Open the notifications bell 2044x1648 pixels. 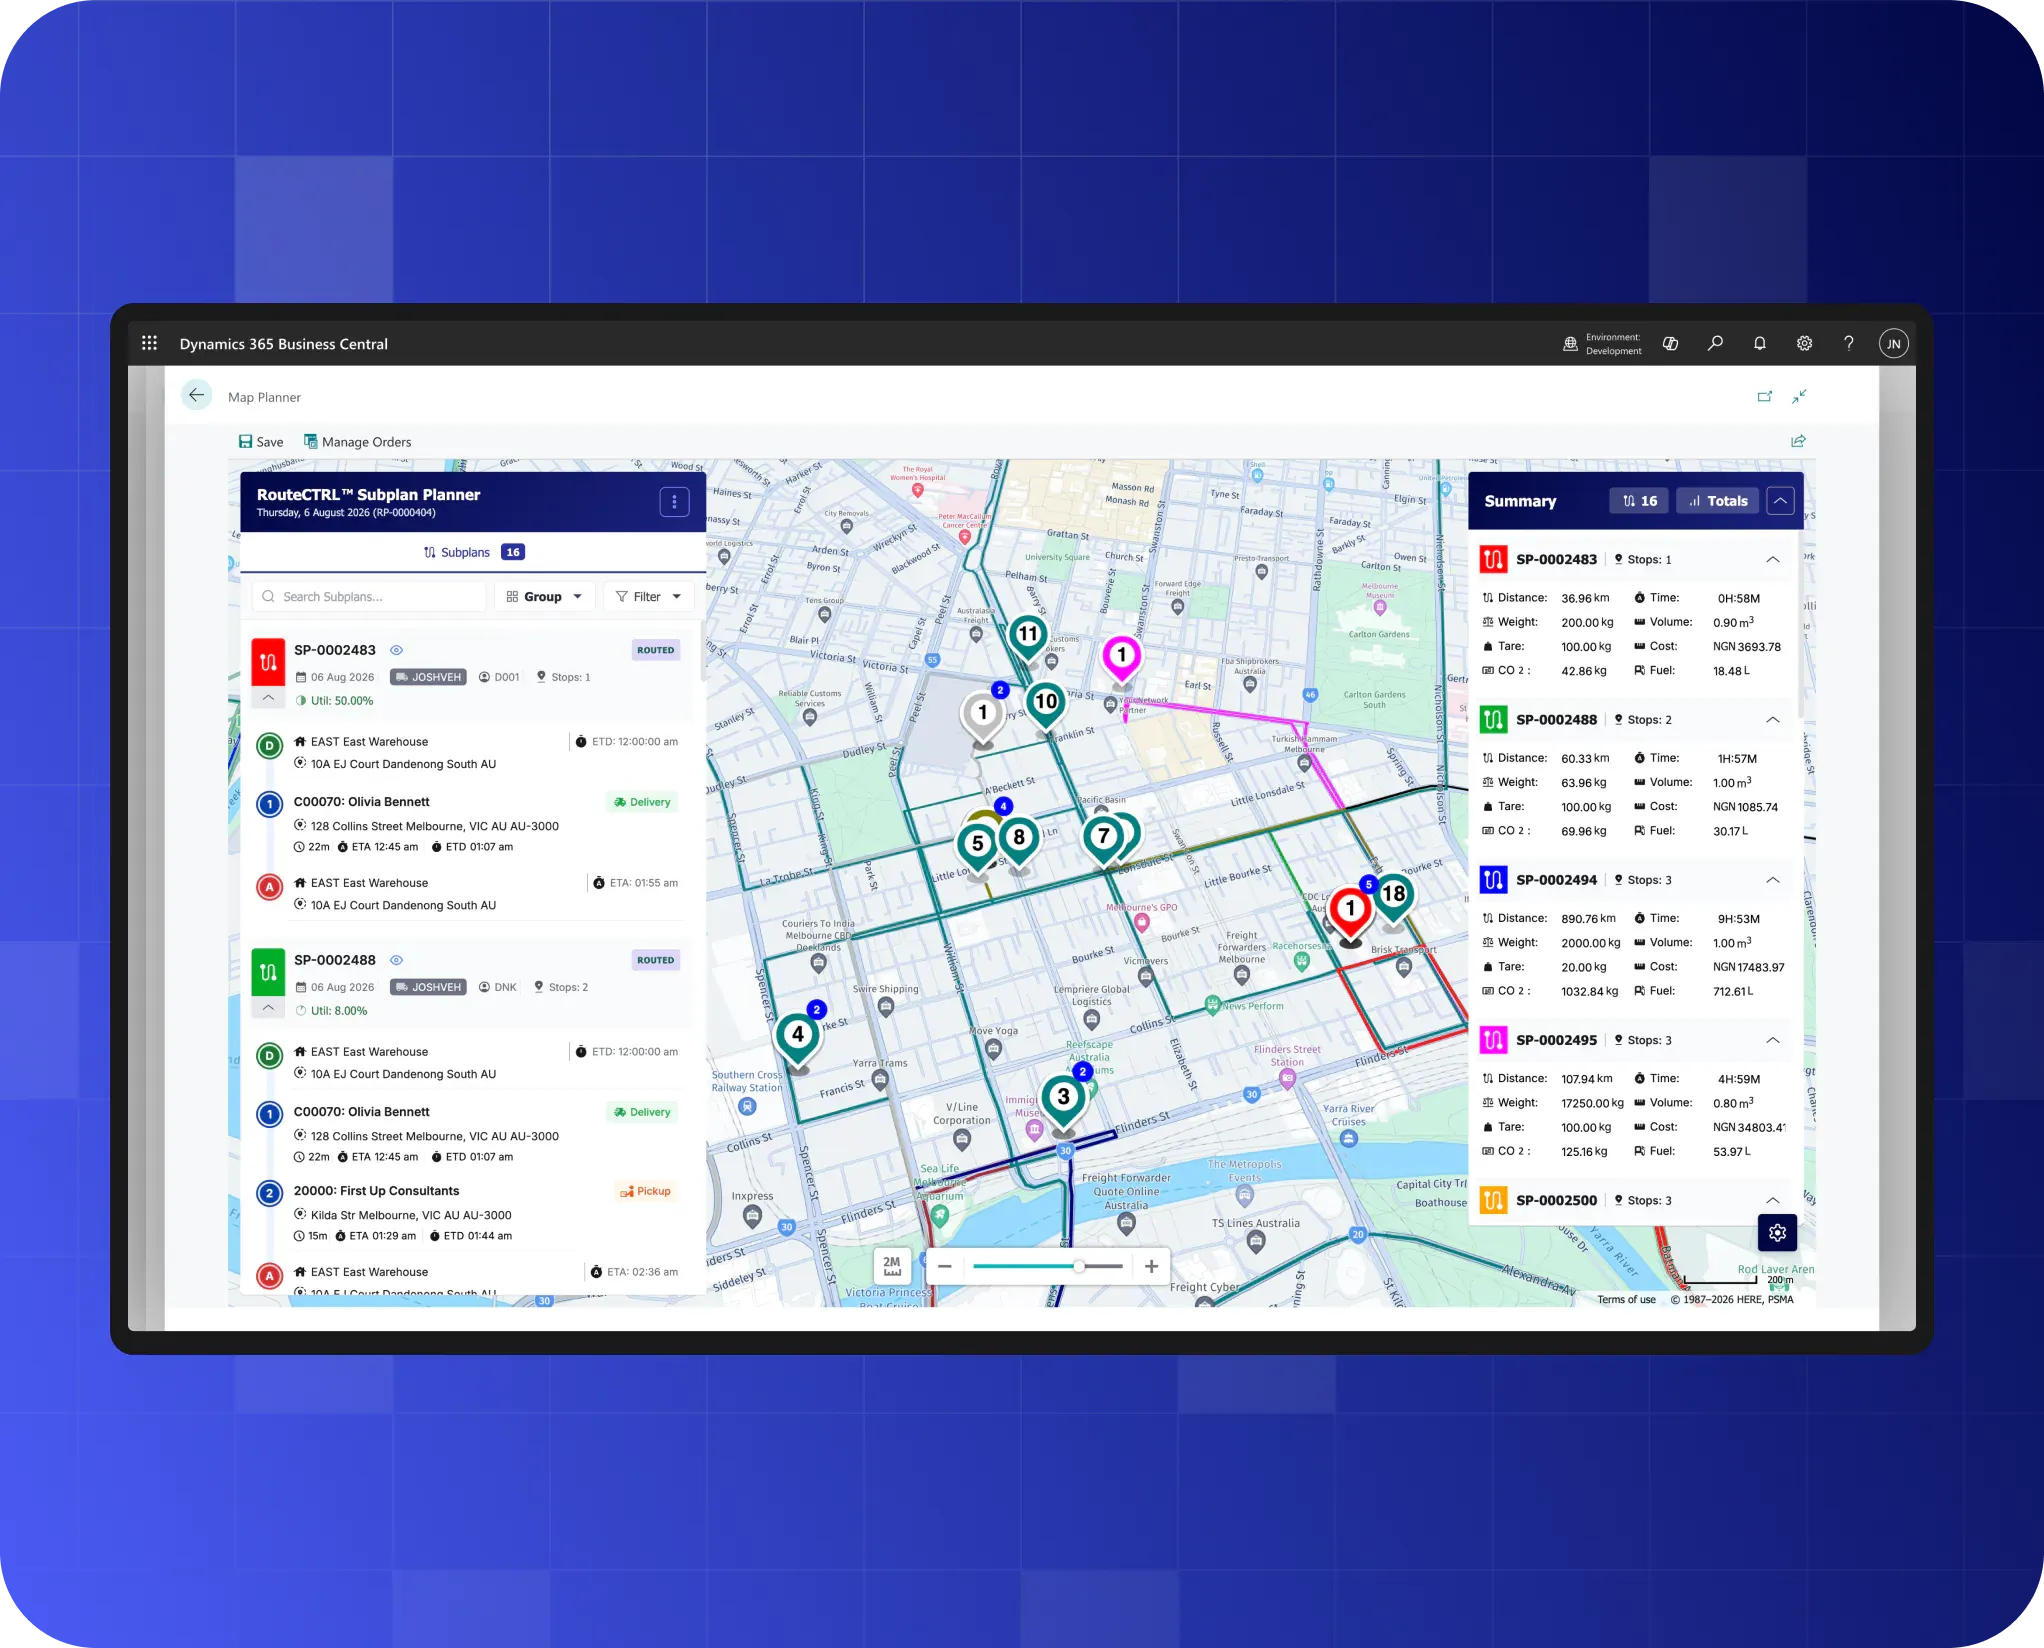1760,343
